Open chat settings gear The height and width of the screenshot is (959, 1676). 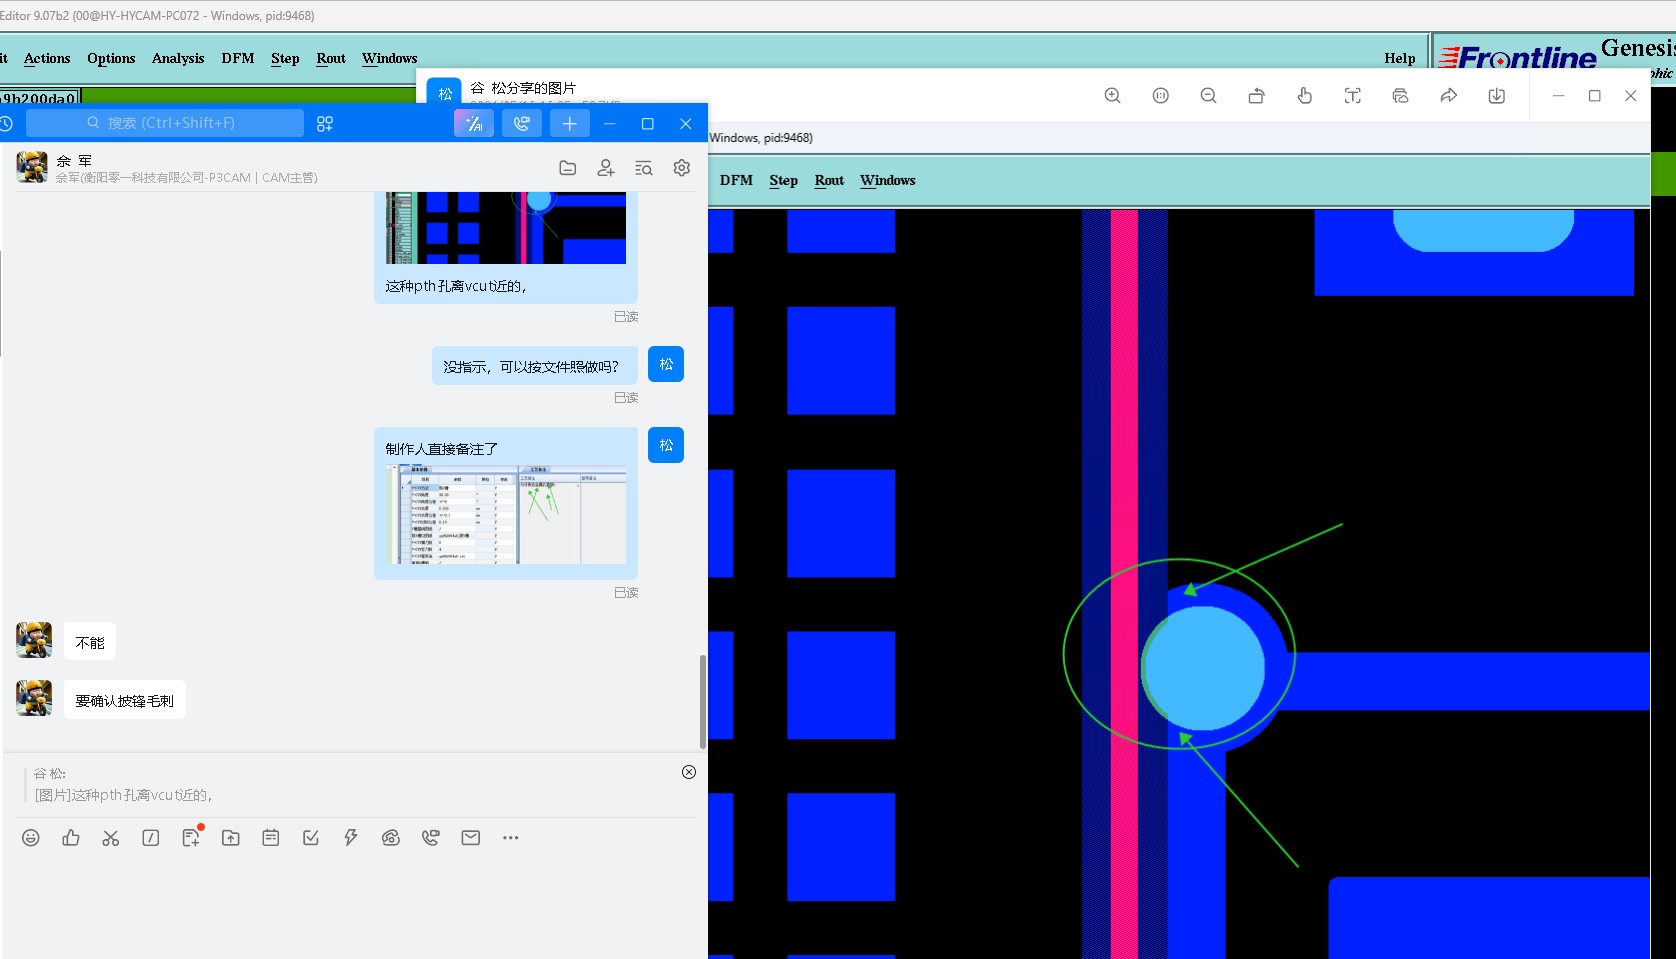682,168
